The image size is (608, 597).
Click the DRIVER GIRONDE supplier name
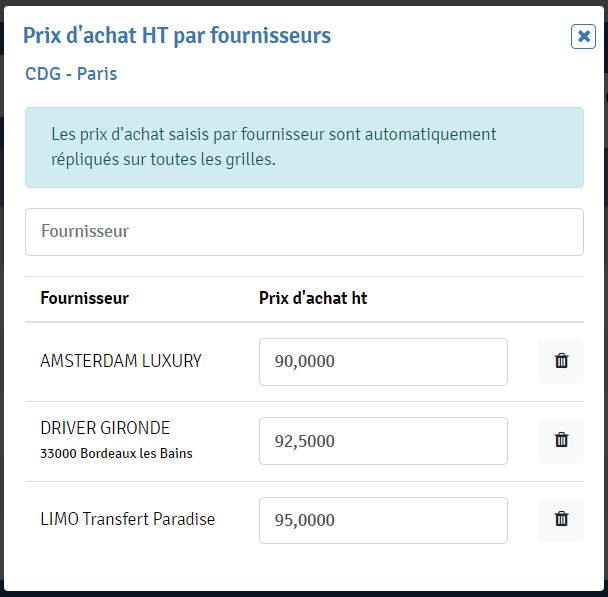point(105,428)
